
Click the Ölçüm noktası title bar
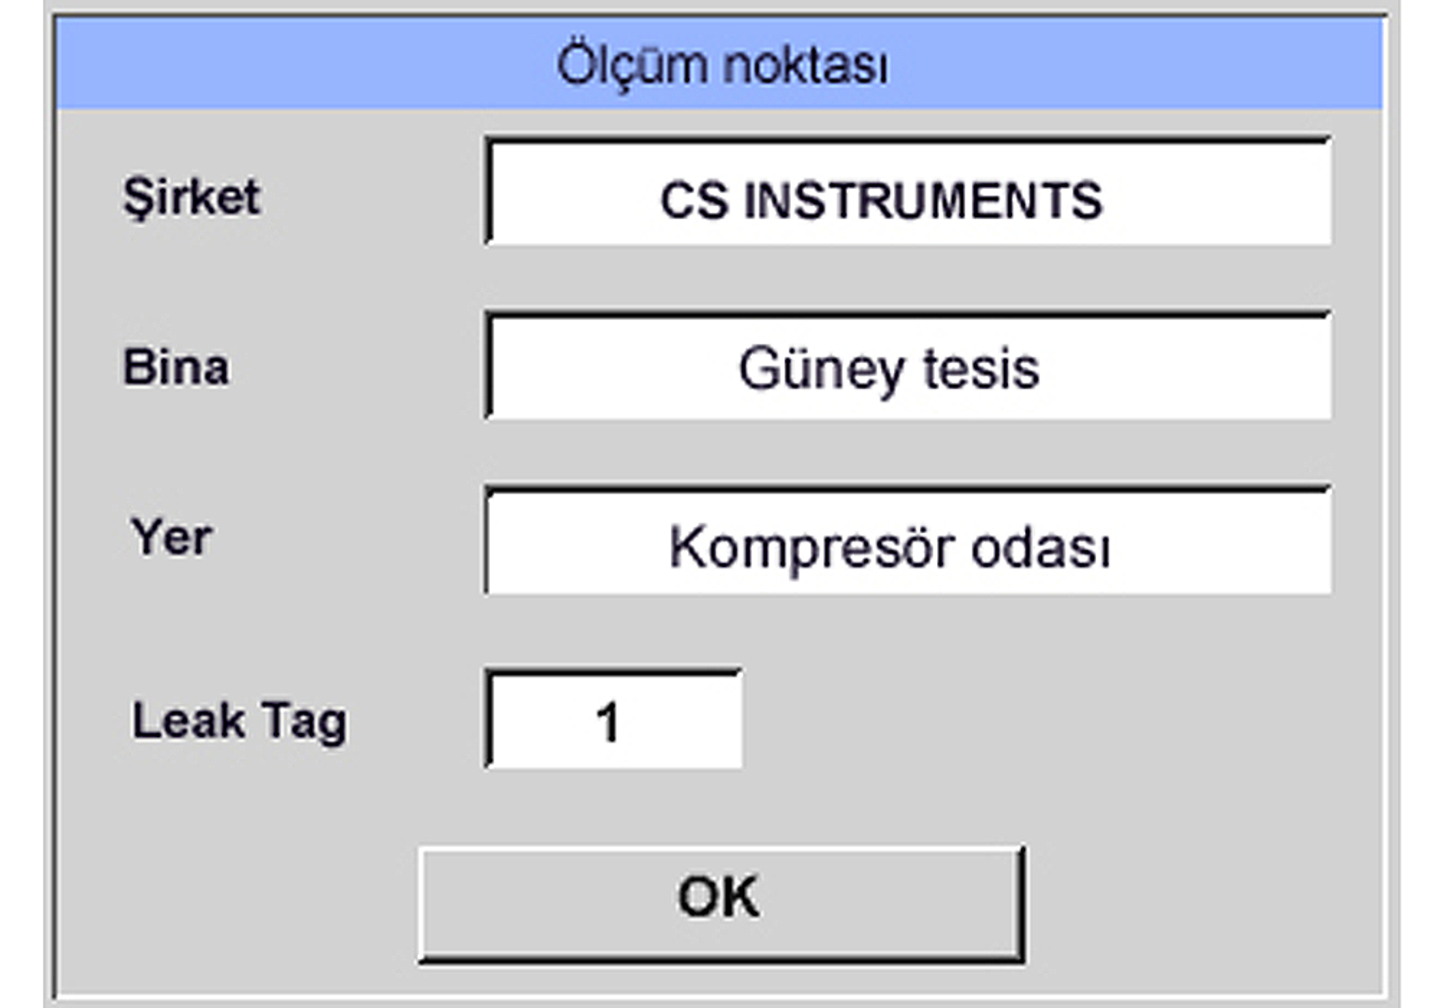pyautogui.click(x=720, y=63)
